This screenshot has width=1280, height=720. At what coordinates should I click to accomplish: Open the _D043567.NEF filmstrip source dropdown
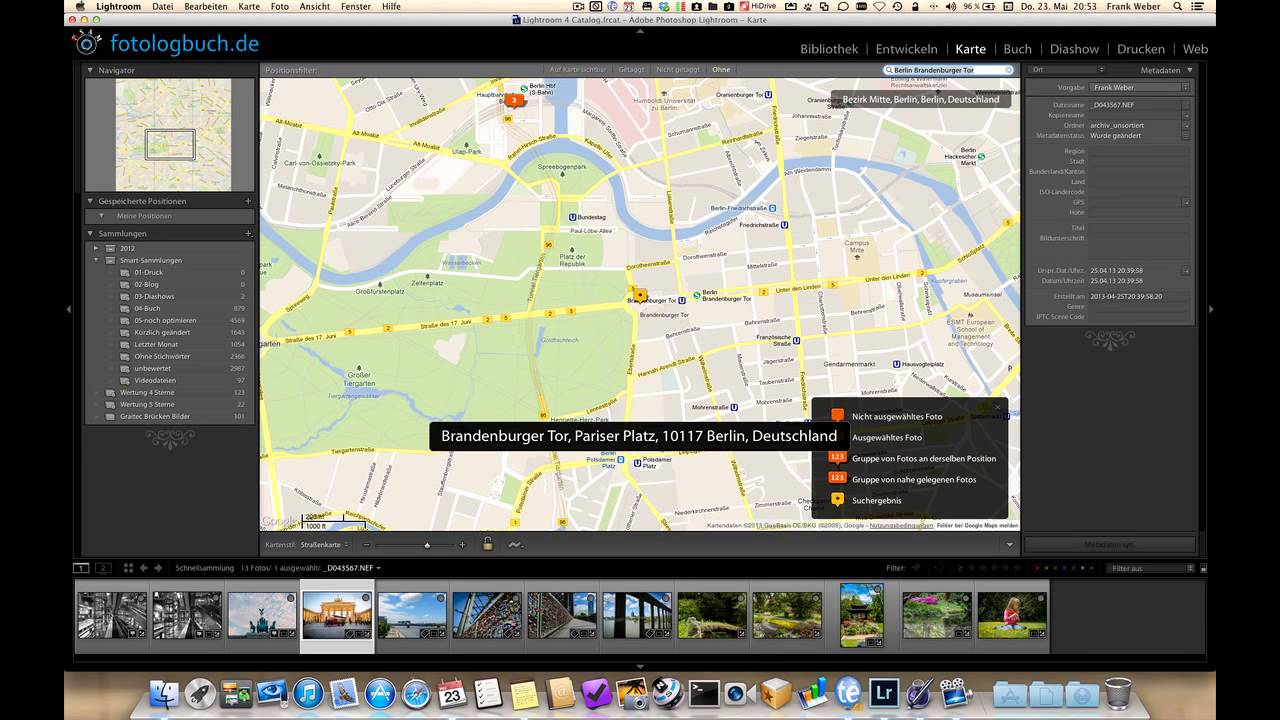click(352, 568)
